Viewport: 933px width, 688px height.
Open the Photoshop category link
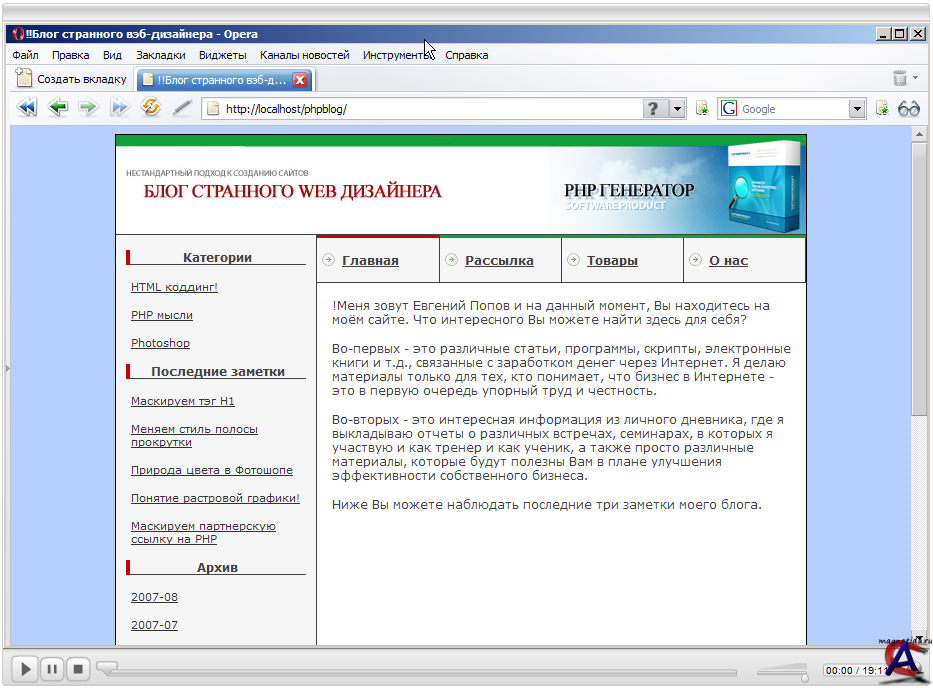tap(160, 343)
